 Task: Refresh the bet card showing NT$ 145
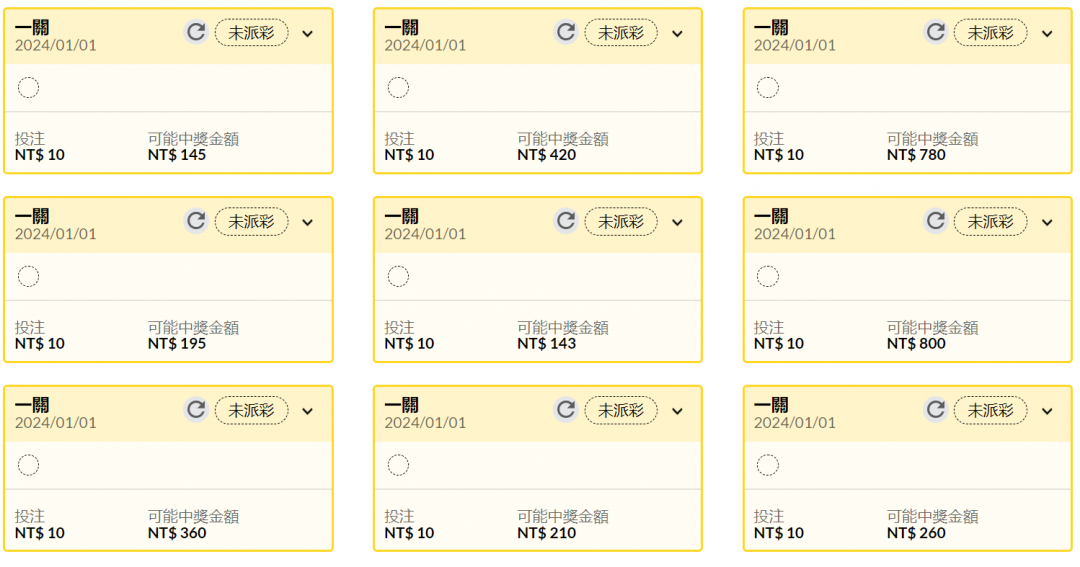(x=196, y=32)
